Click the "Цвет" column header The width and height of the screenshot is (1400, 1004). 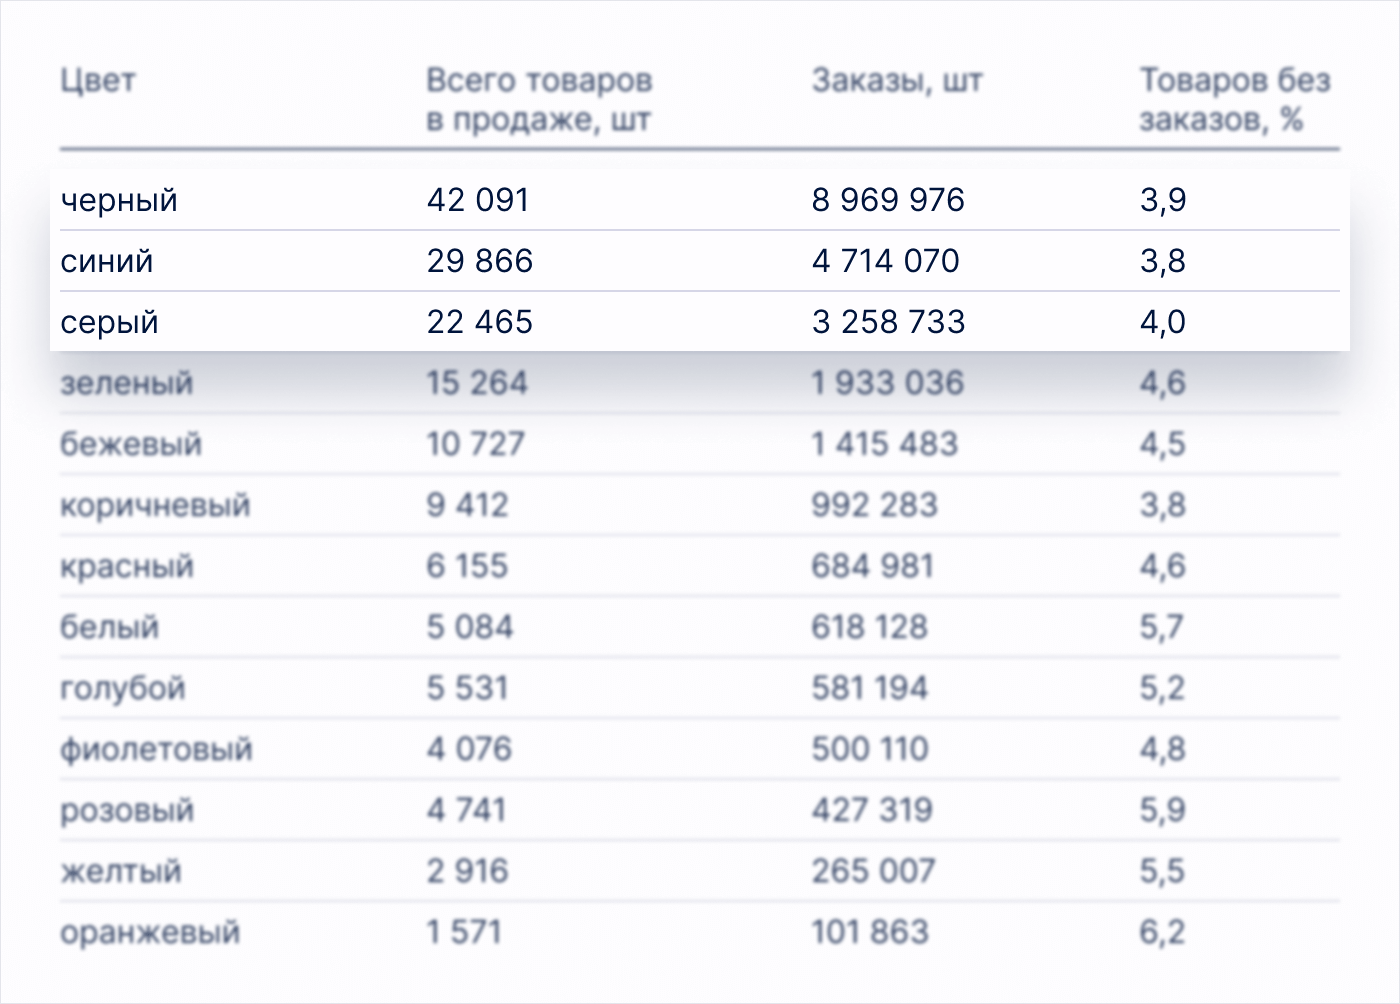coord(97,80)
